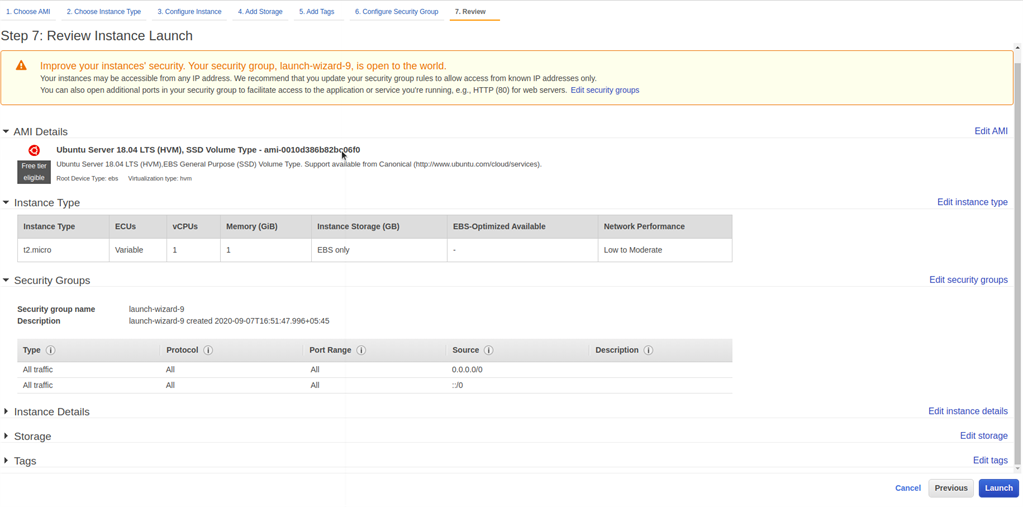Click the info icon beside Port Range
Viewport: 1023px width, 507px height.
(361, 350)
